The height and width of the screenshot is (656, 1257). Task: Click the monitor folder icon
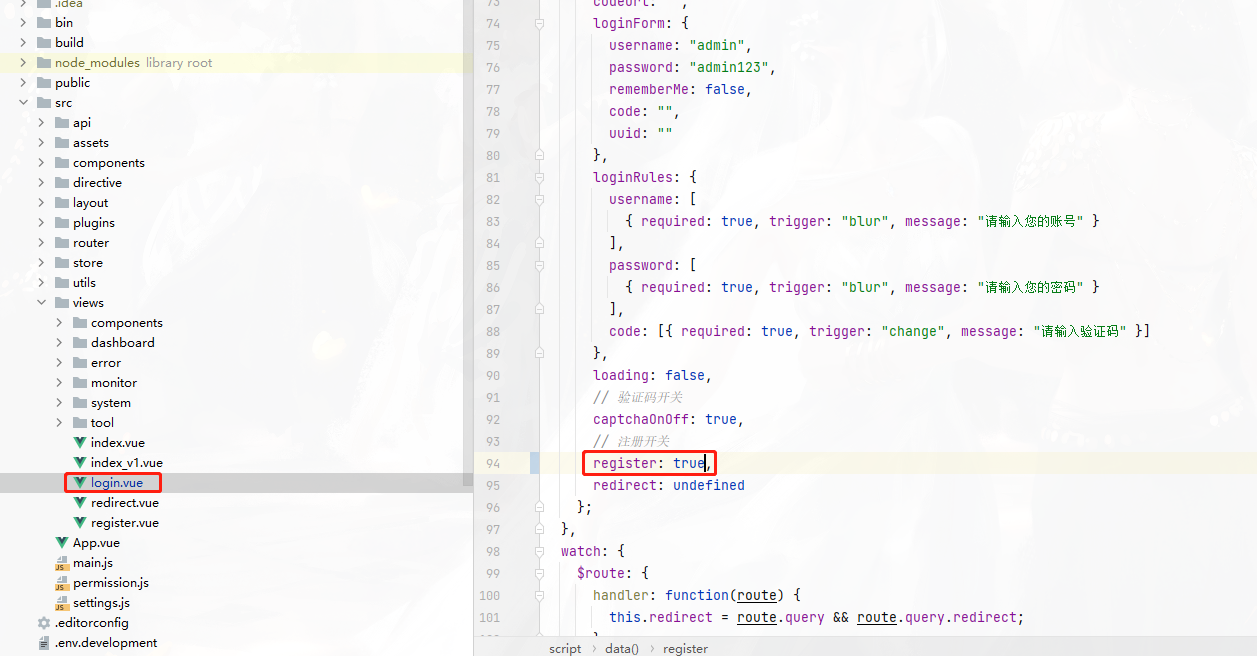(x=80, y=383)
